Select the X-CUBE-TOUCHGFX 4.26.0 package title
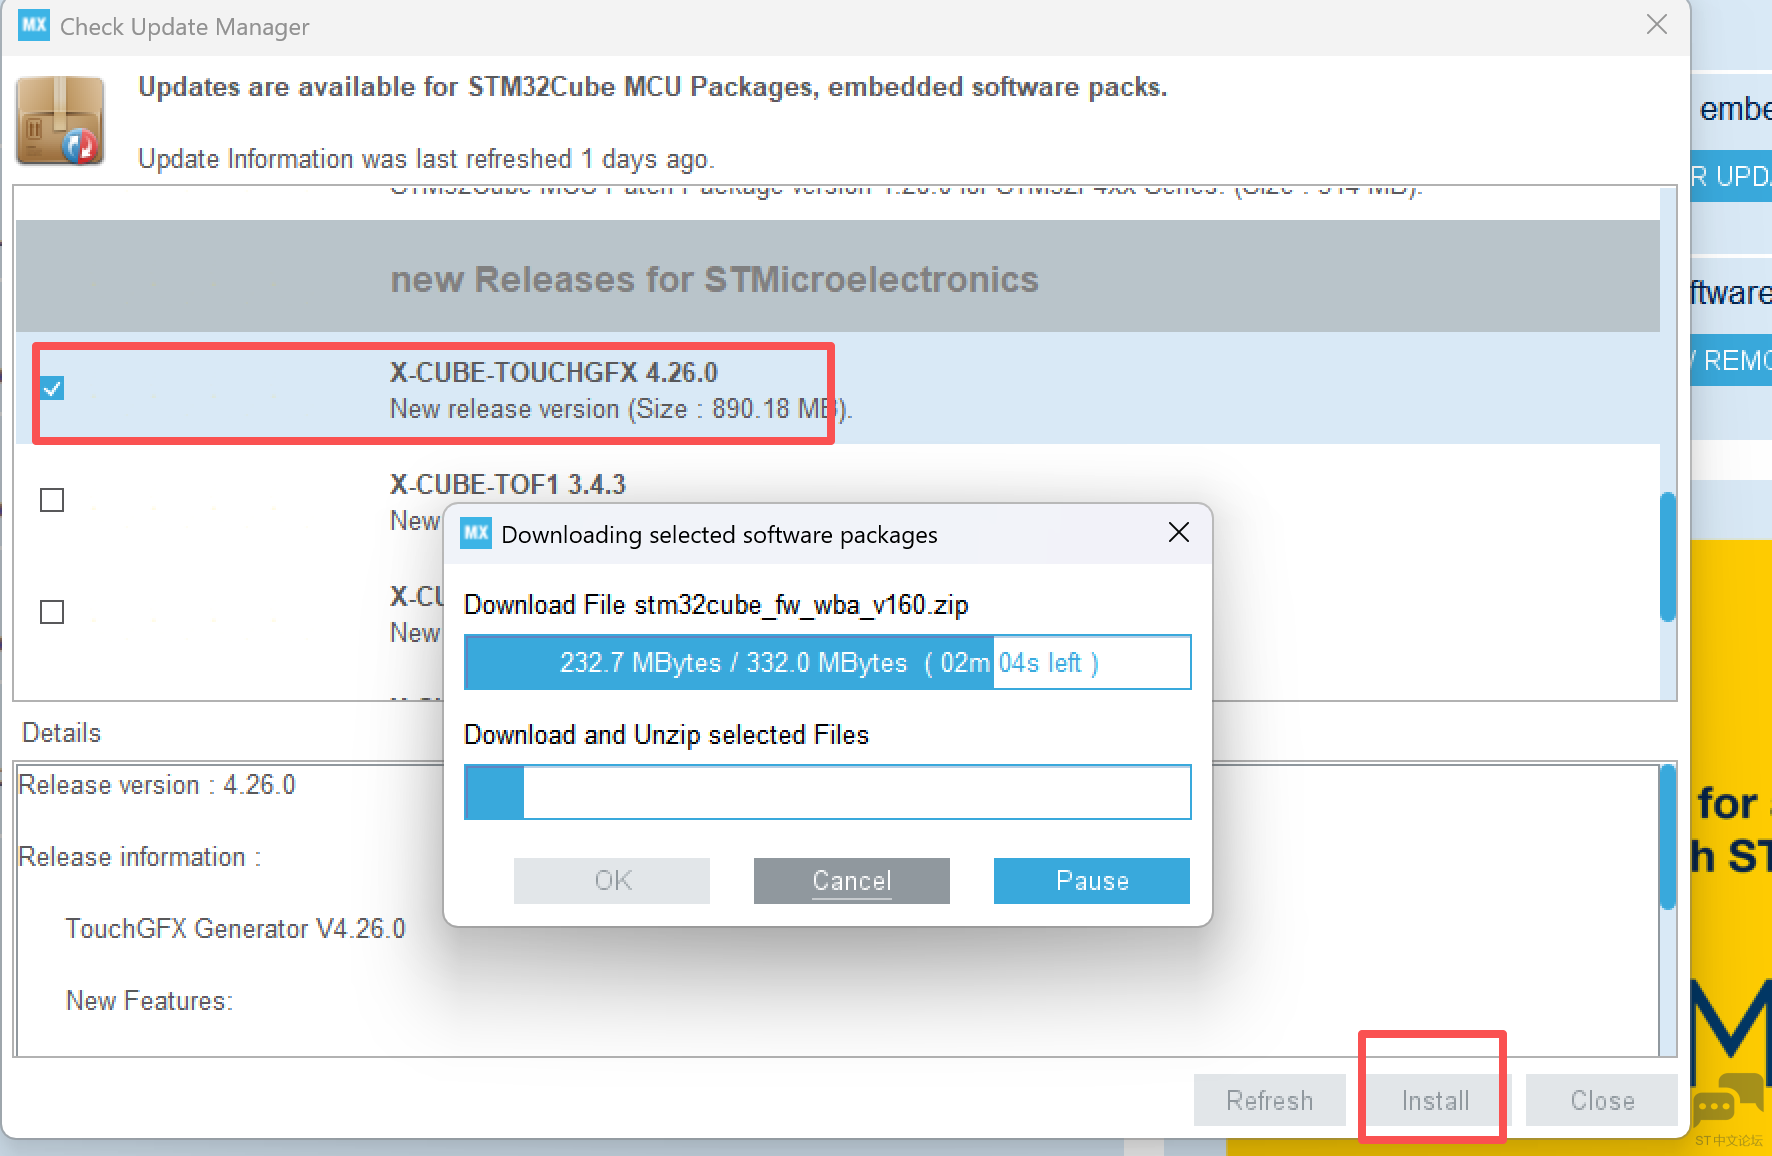1772x1156 pixels. tap(554, 372)
